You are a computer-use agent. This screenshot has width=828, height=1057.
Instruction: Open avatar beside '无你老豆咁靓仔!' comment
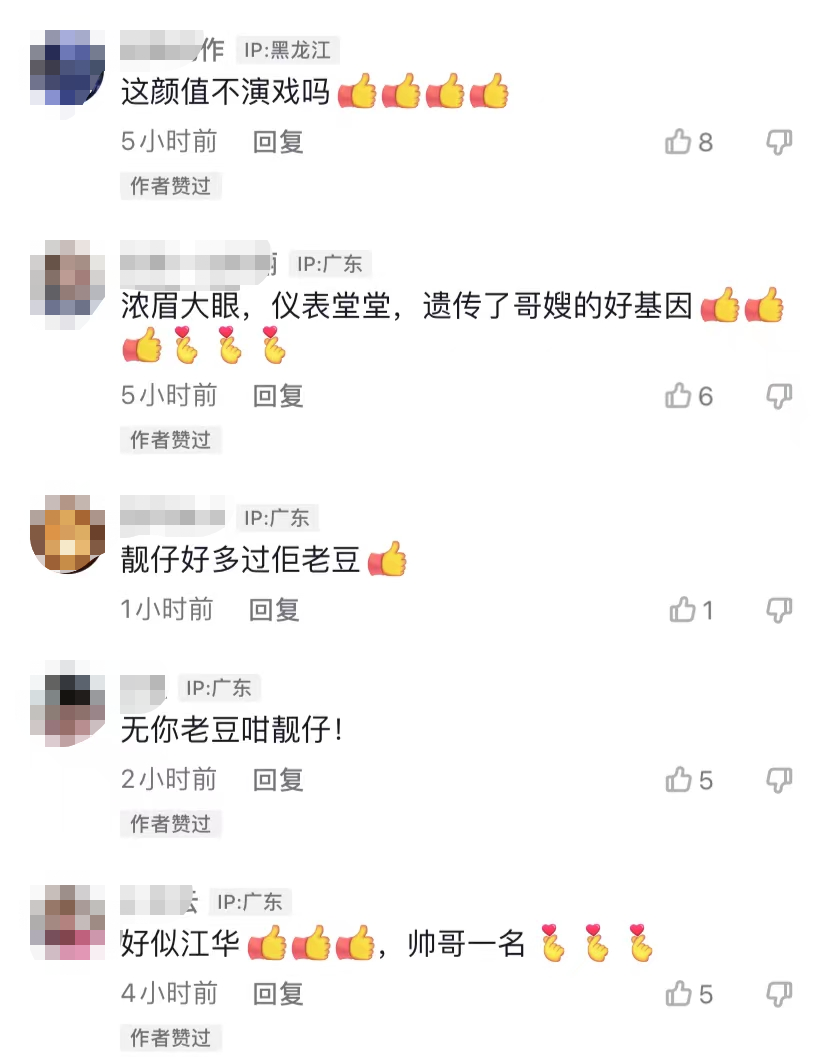point(67,703)
